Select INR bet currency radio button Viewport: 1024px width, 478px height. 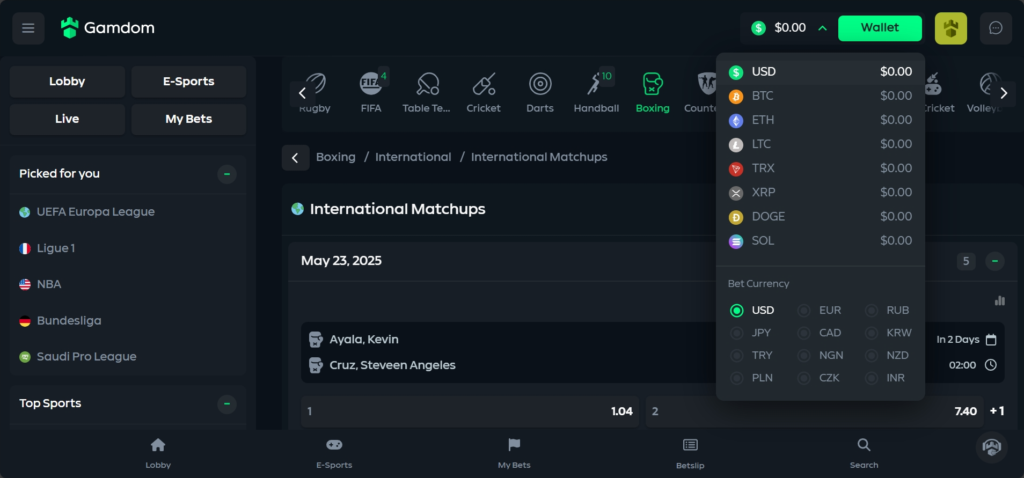[871, 378]
